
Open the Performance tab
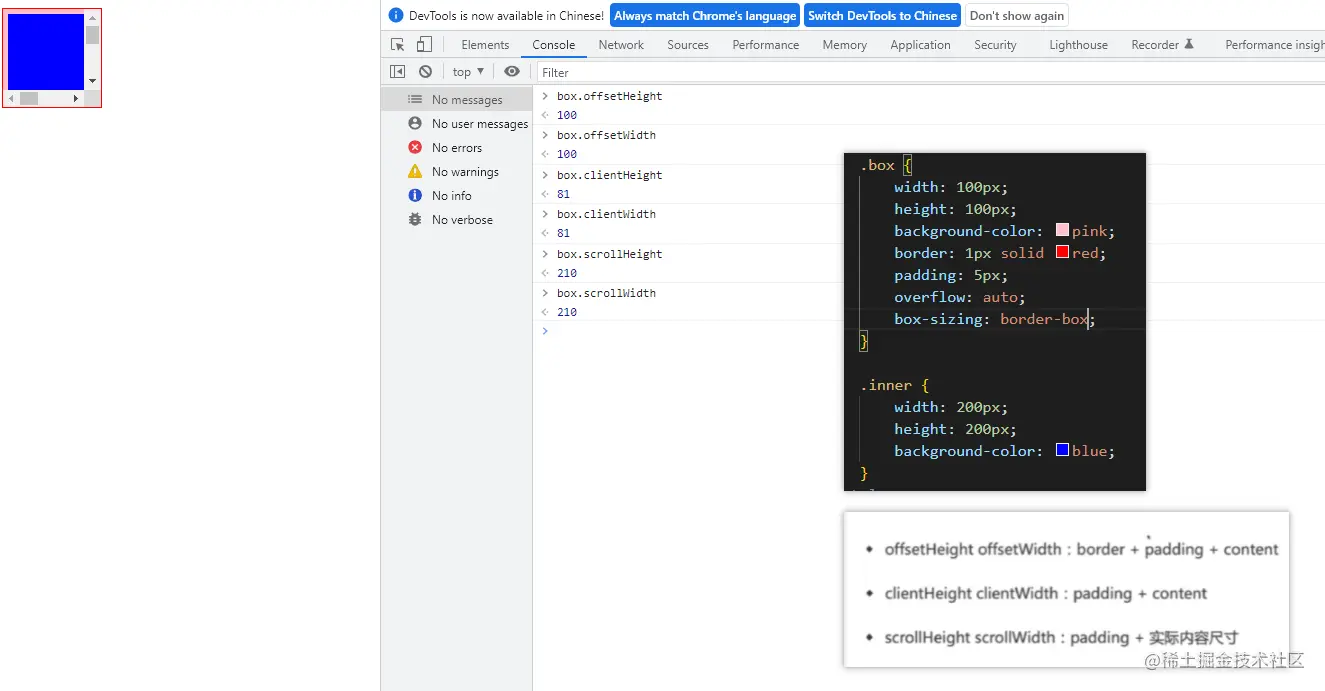pos(766,45)
